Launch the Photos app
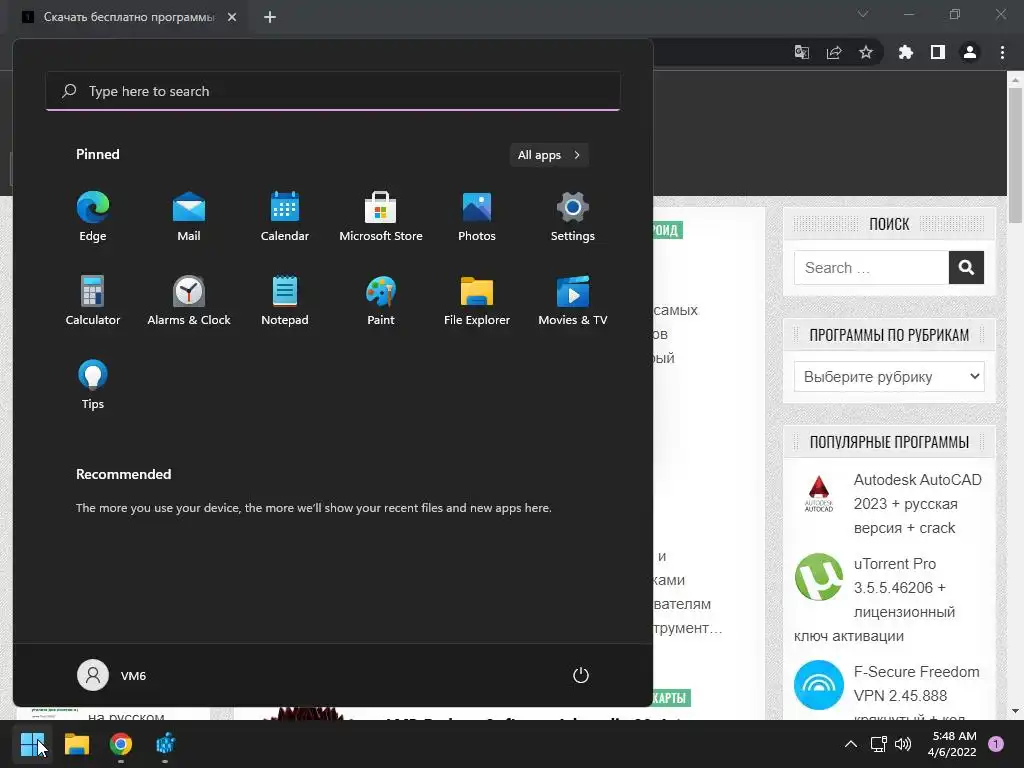The height and width of the screenshot is (768, 1024). point(477,217)
